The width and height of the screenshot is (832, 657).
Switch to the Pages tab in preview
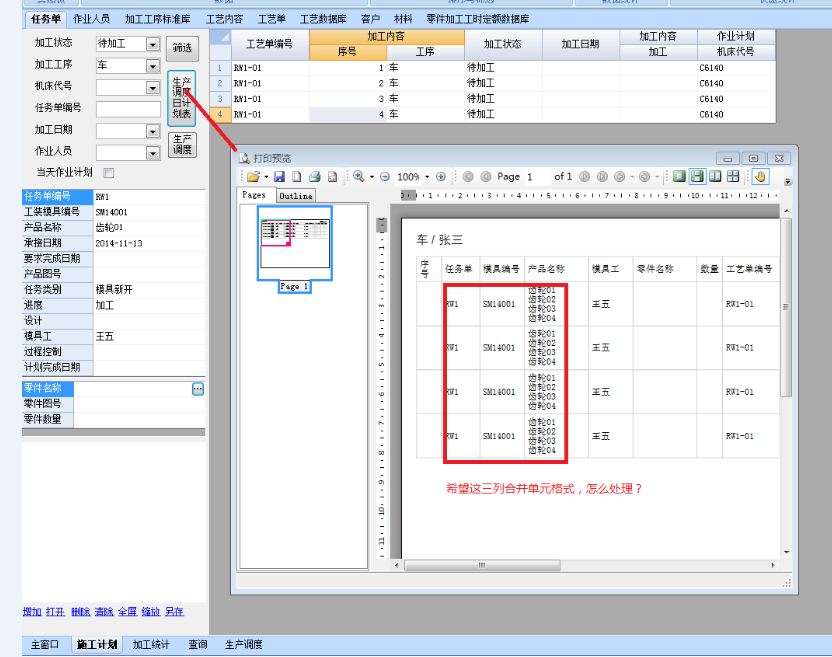pyautogui.click(x=254, y=195)
